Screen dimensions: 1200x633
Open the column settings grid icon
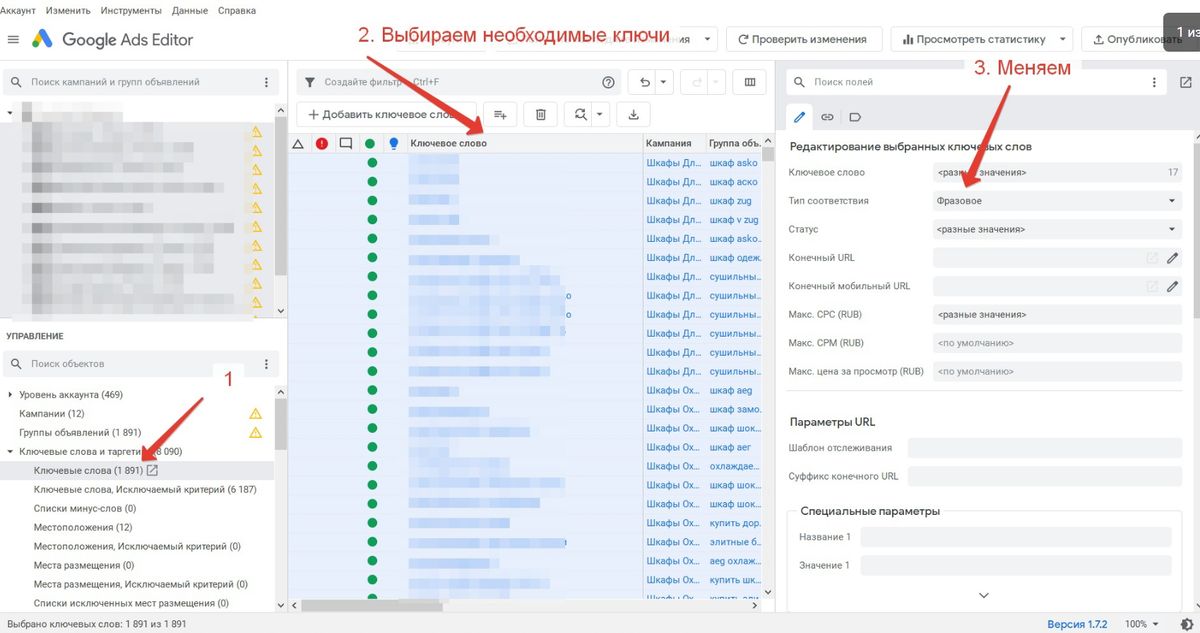point(749,81)
